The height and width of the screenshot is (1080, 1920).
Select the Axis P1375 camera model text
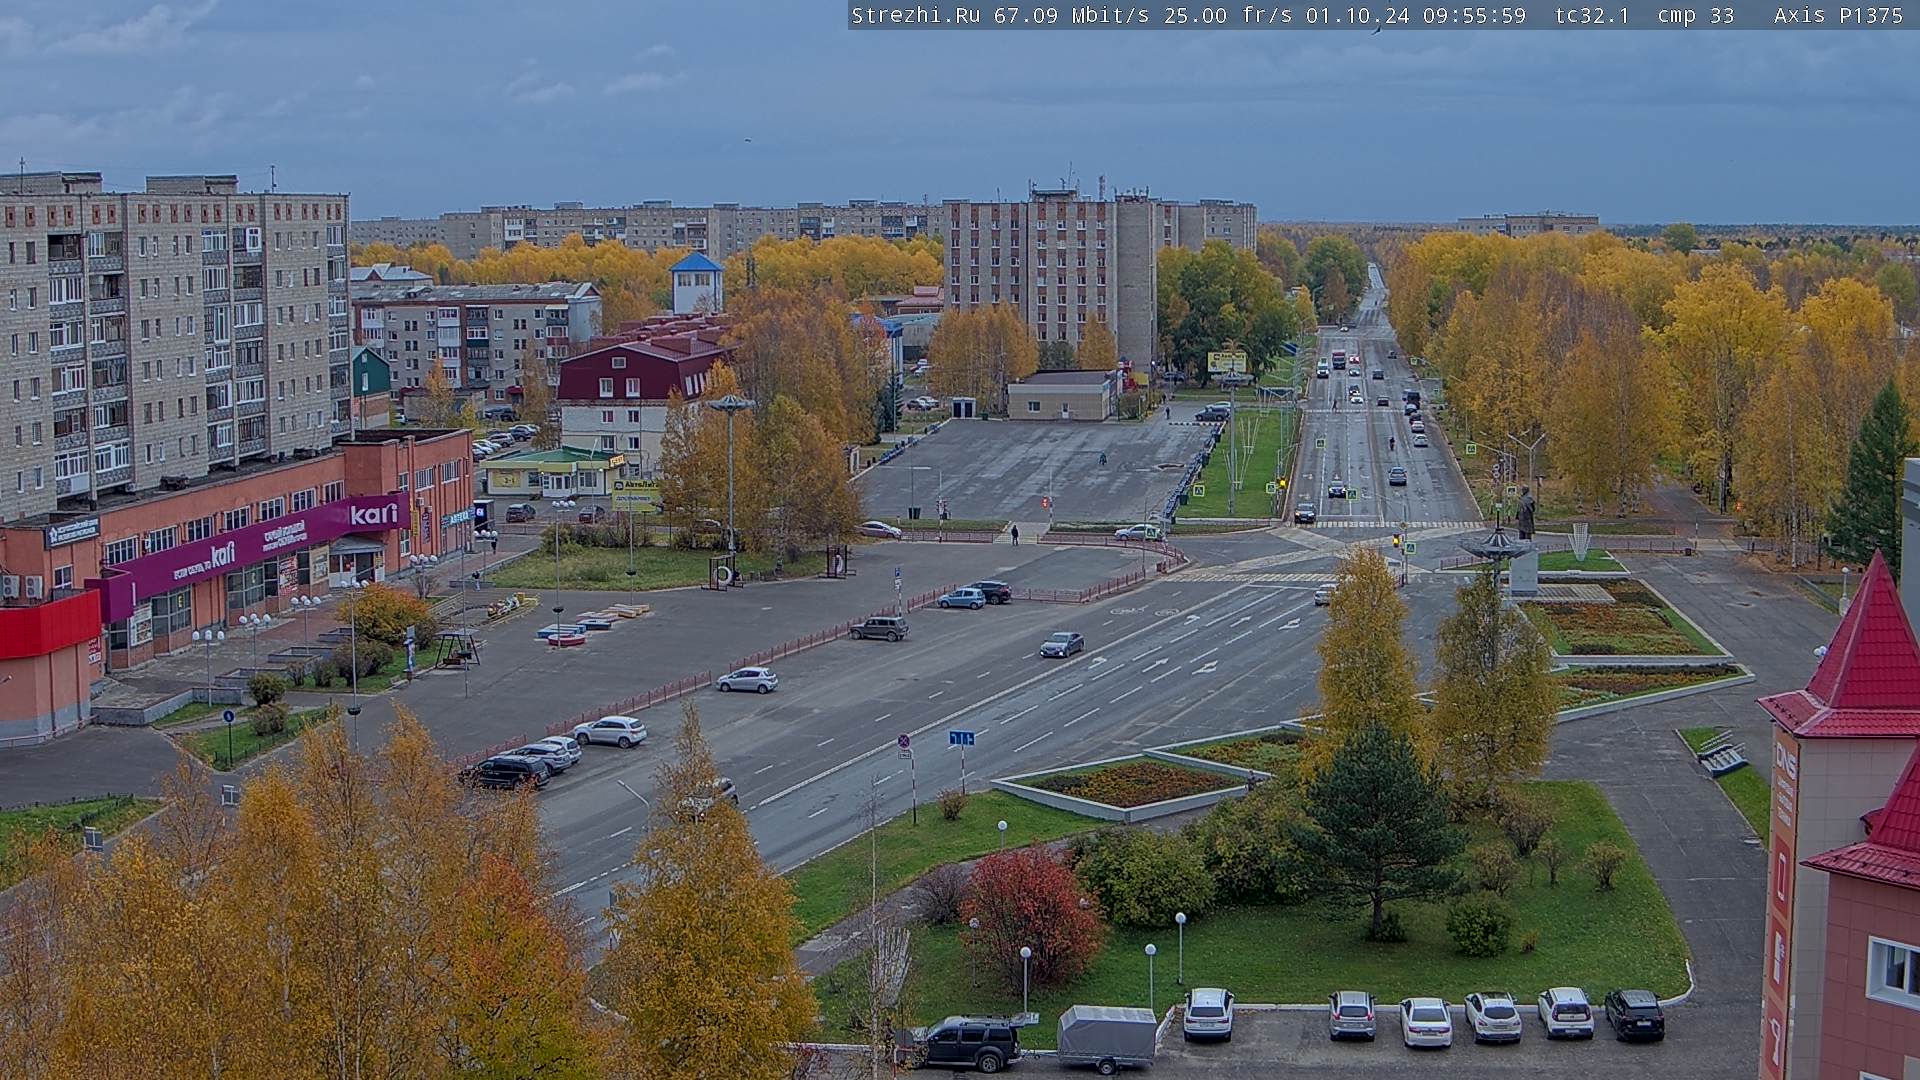(x=1838, y=15)
